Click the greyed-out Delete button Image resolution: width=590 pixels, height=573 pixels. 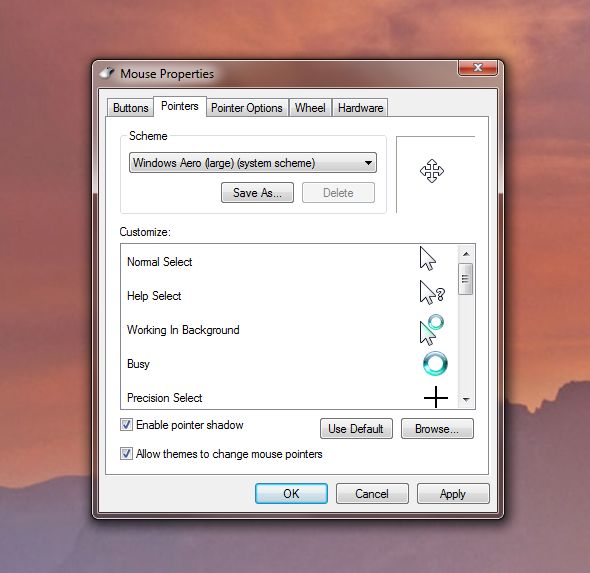coord(338,193)
